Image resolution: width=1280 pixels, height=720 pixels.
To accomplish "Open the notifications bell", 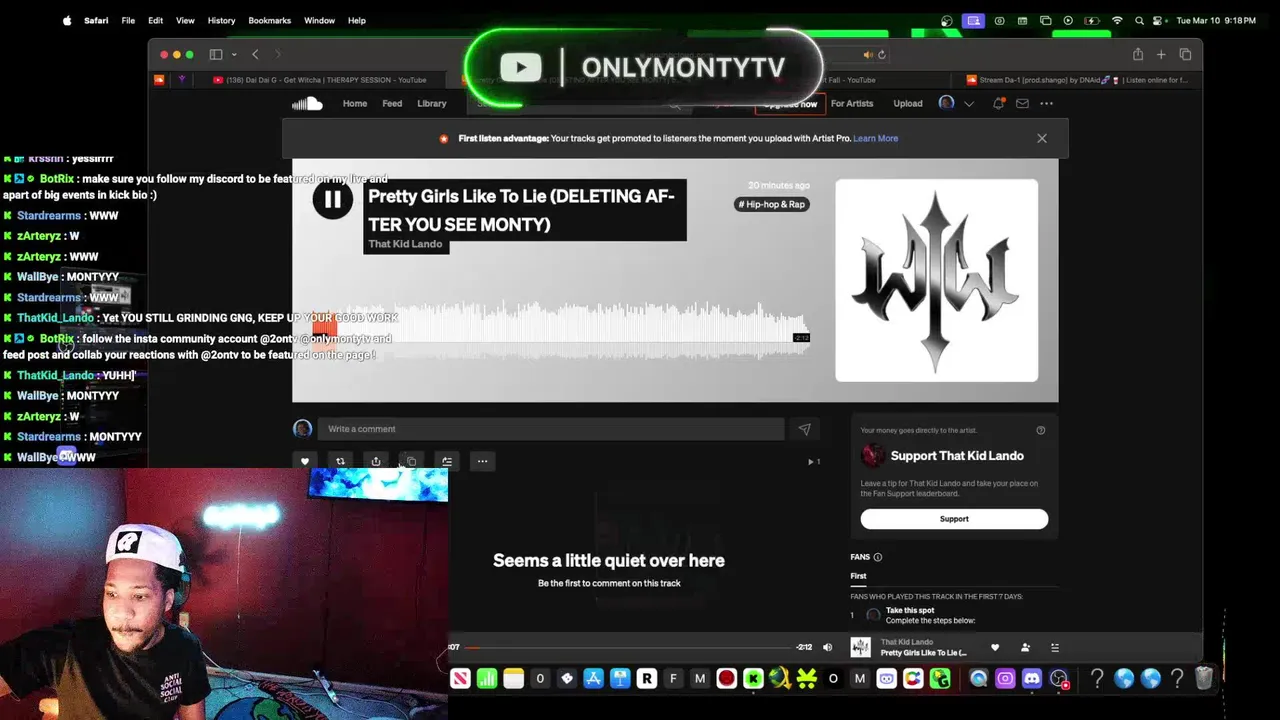I will click(998, 103).
